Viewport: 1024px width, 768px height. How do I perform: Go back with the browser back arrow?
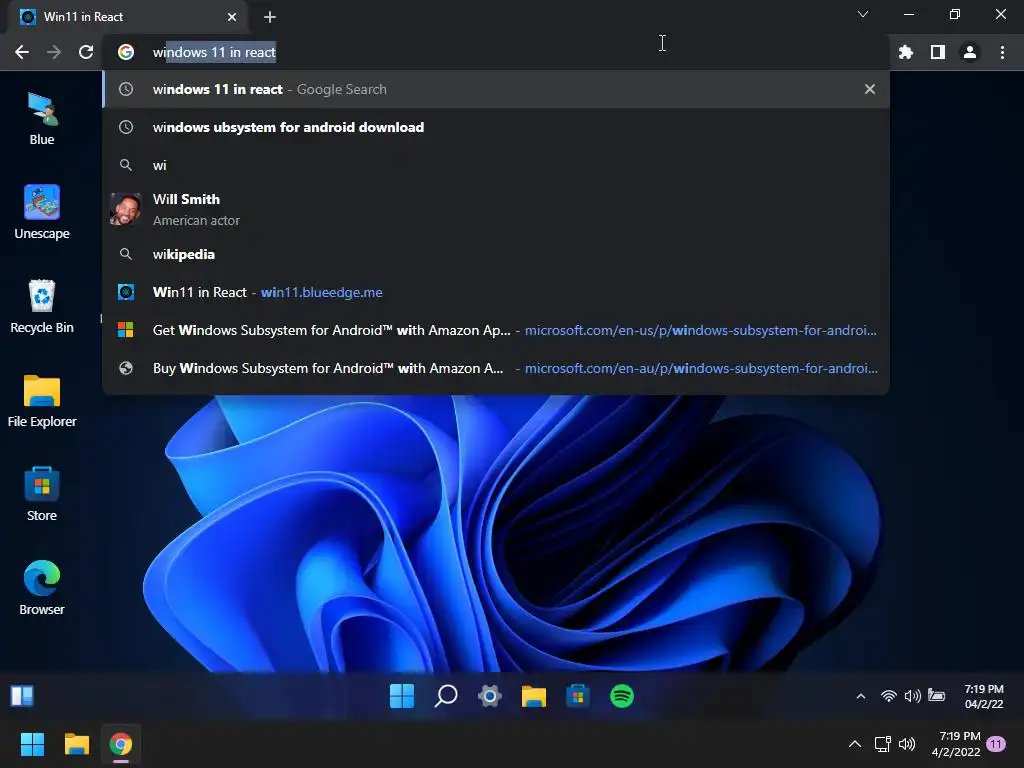pos(22,52)
